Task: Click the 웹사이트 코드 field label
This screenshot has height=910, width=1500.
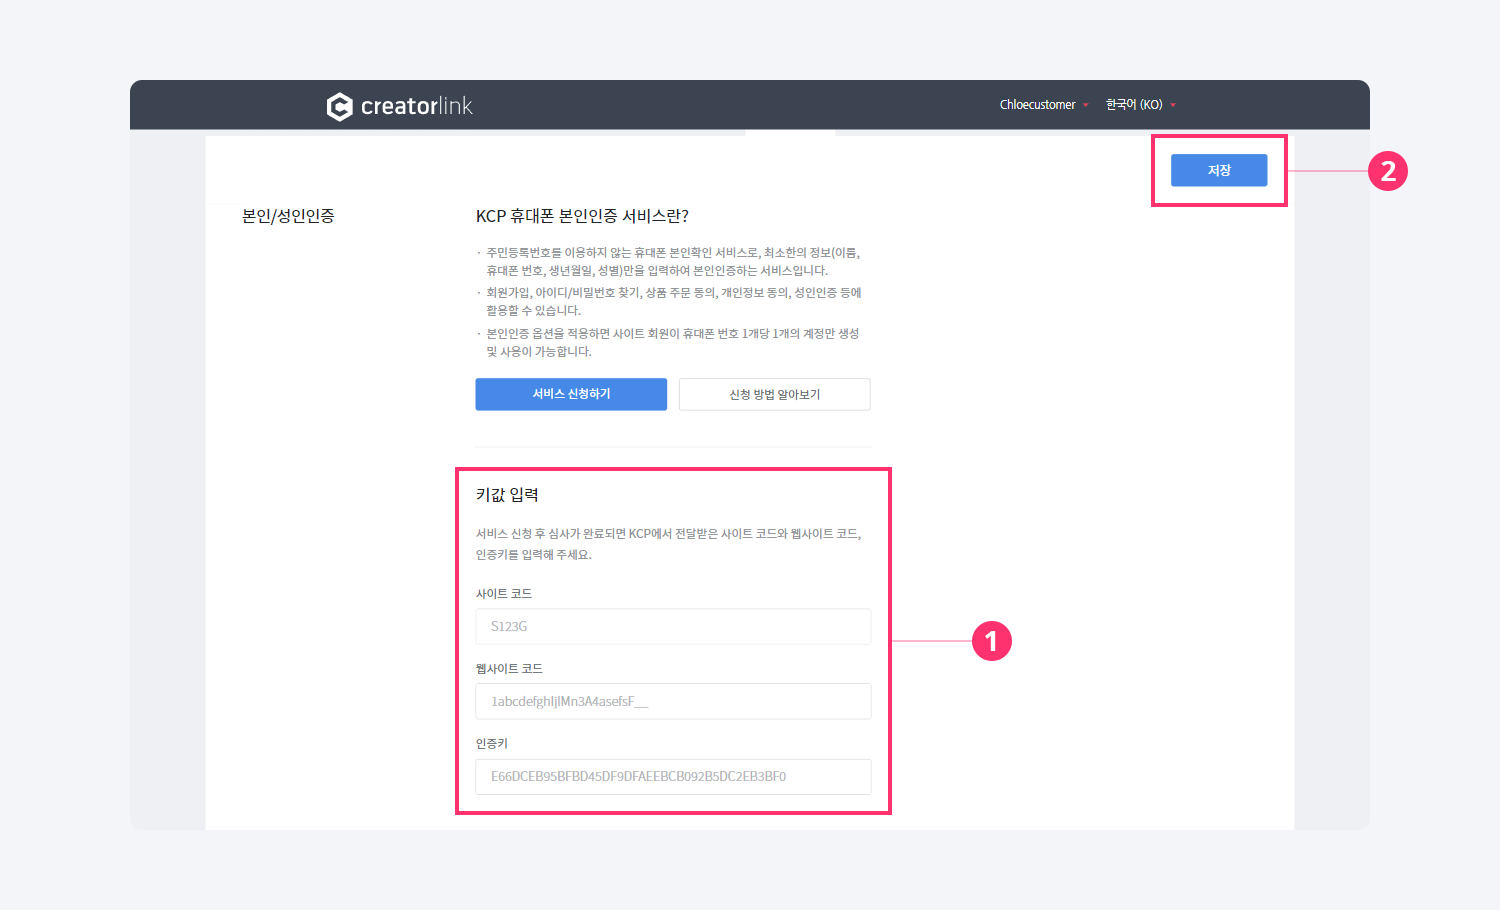Action: click(x=509, y=669)
